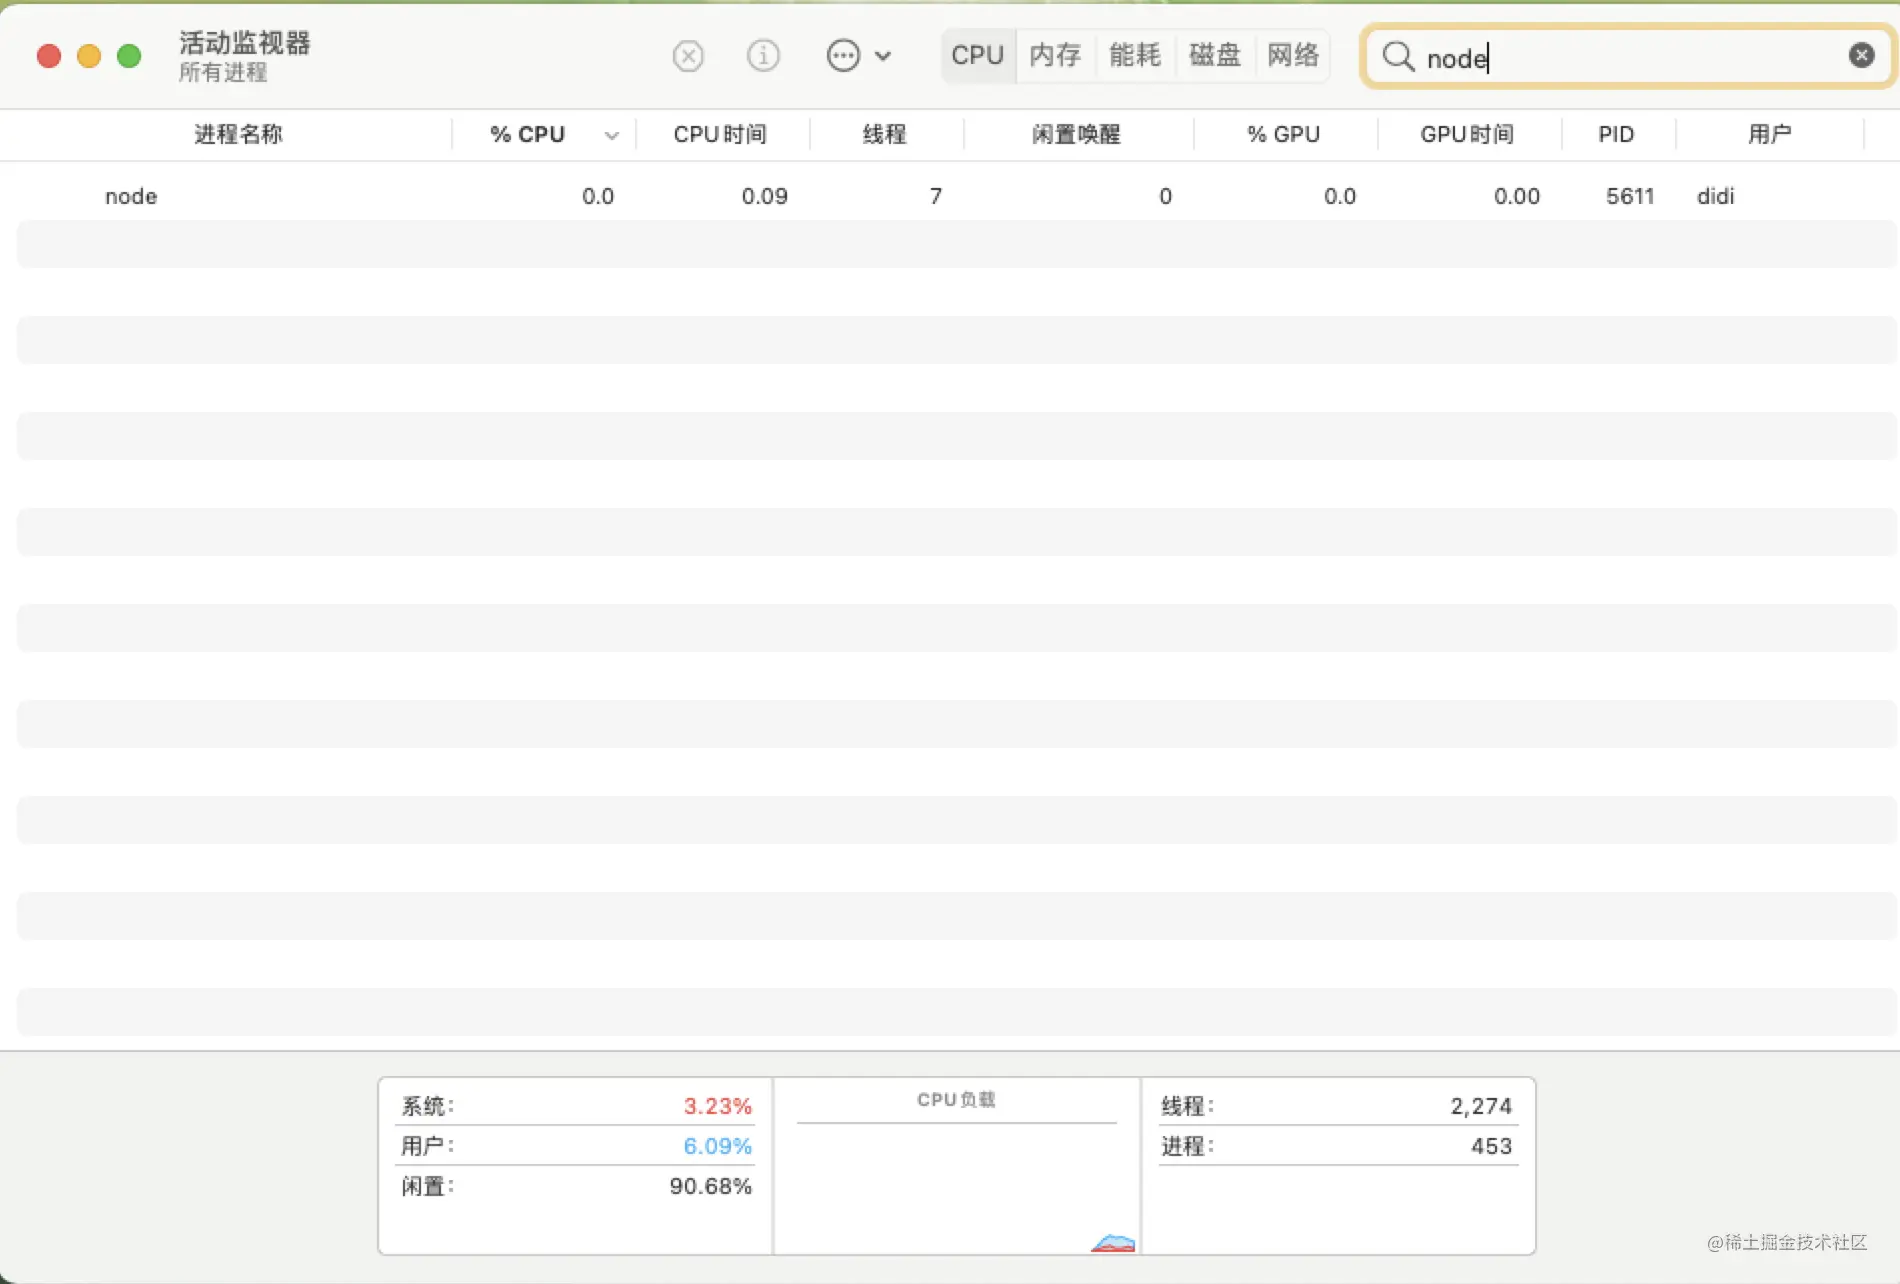Sort by the CPU时间 column header

[720, 134]
